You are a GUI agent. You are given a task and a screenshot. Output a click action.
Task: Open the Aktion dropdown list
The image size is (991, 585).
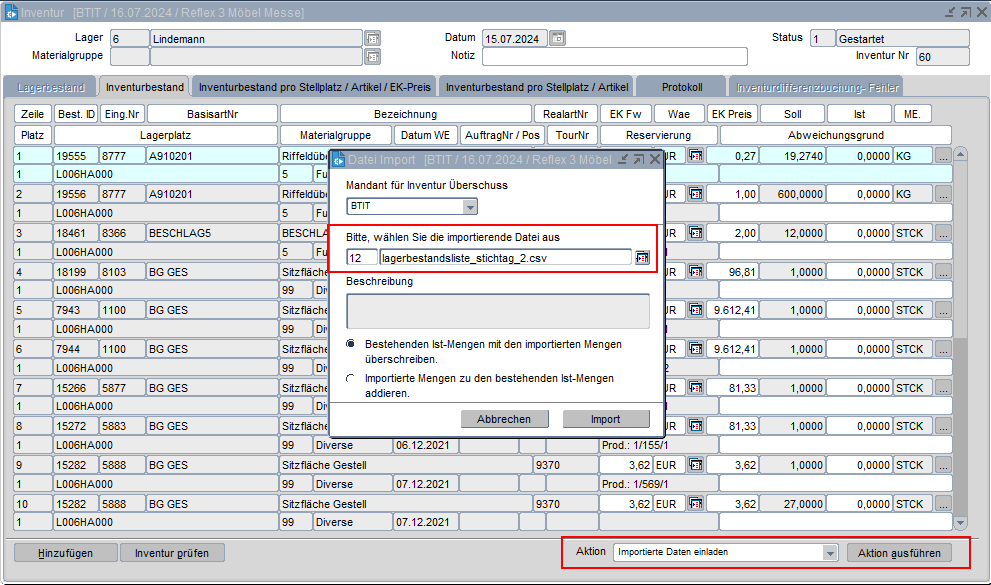829,552
